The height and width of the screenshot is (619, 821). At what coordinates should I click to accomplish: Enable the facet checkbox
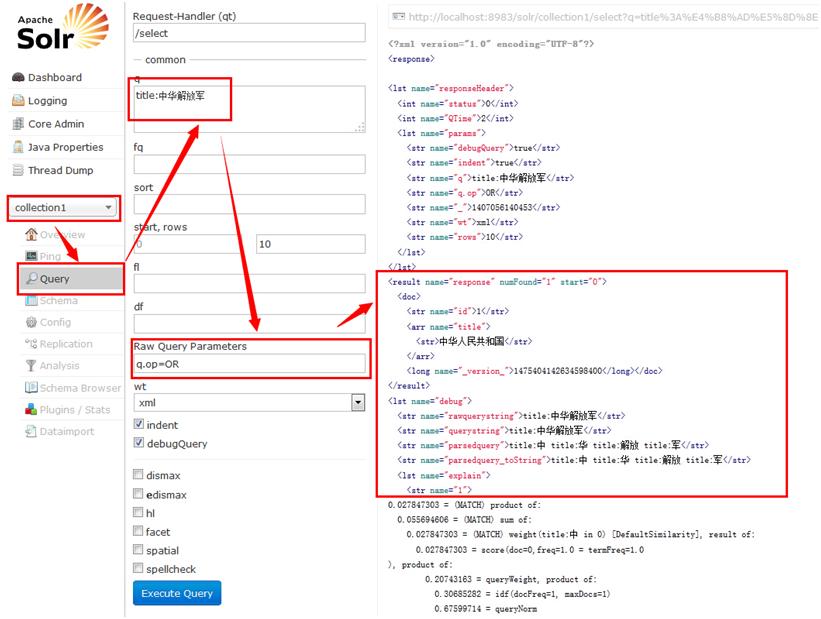pos(138,531)
